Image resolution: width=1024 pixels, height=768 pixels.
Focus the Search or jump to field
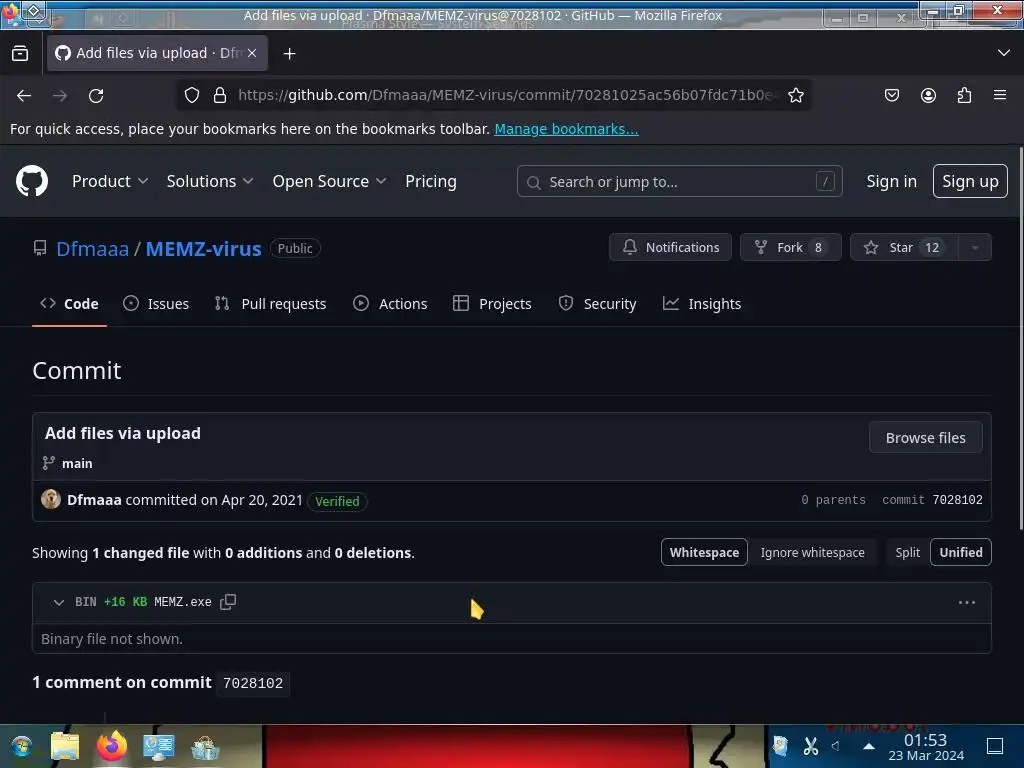coord(679,181)
